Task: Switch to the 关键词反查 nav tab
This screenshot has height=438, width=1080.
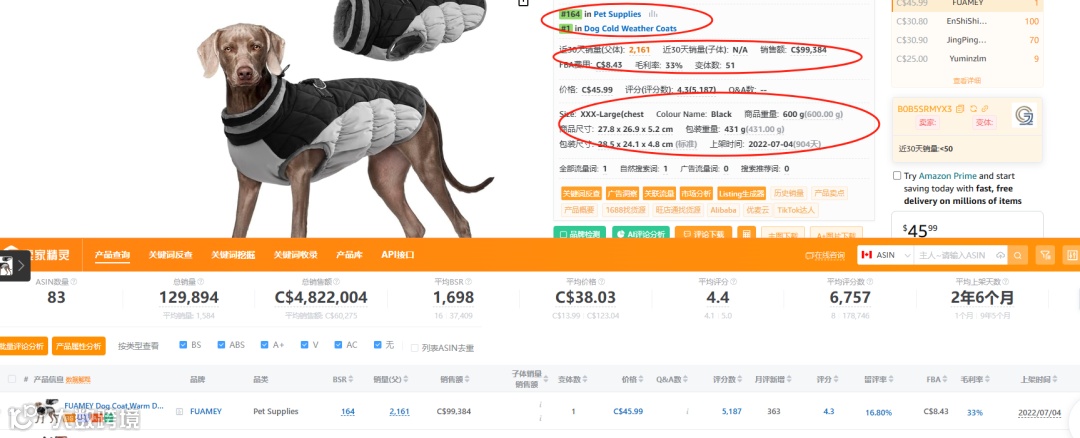Action: [171, 255]
